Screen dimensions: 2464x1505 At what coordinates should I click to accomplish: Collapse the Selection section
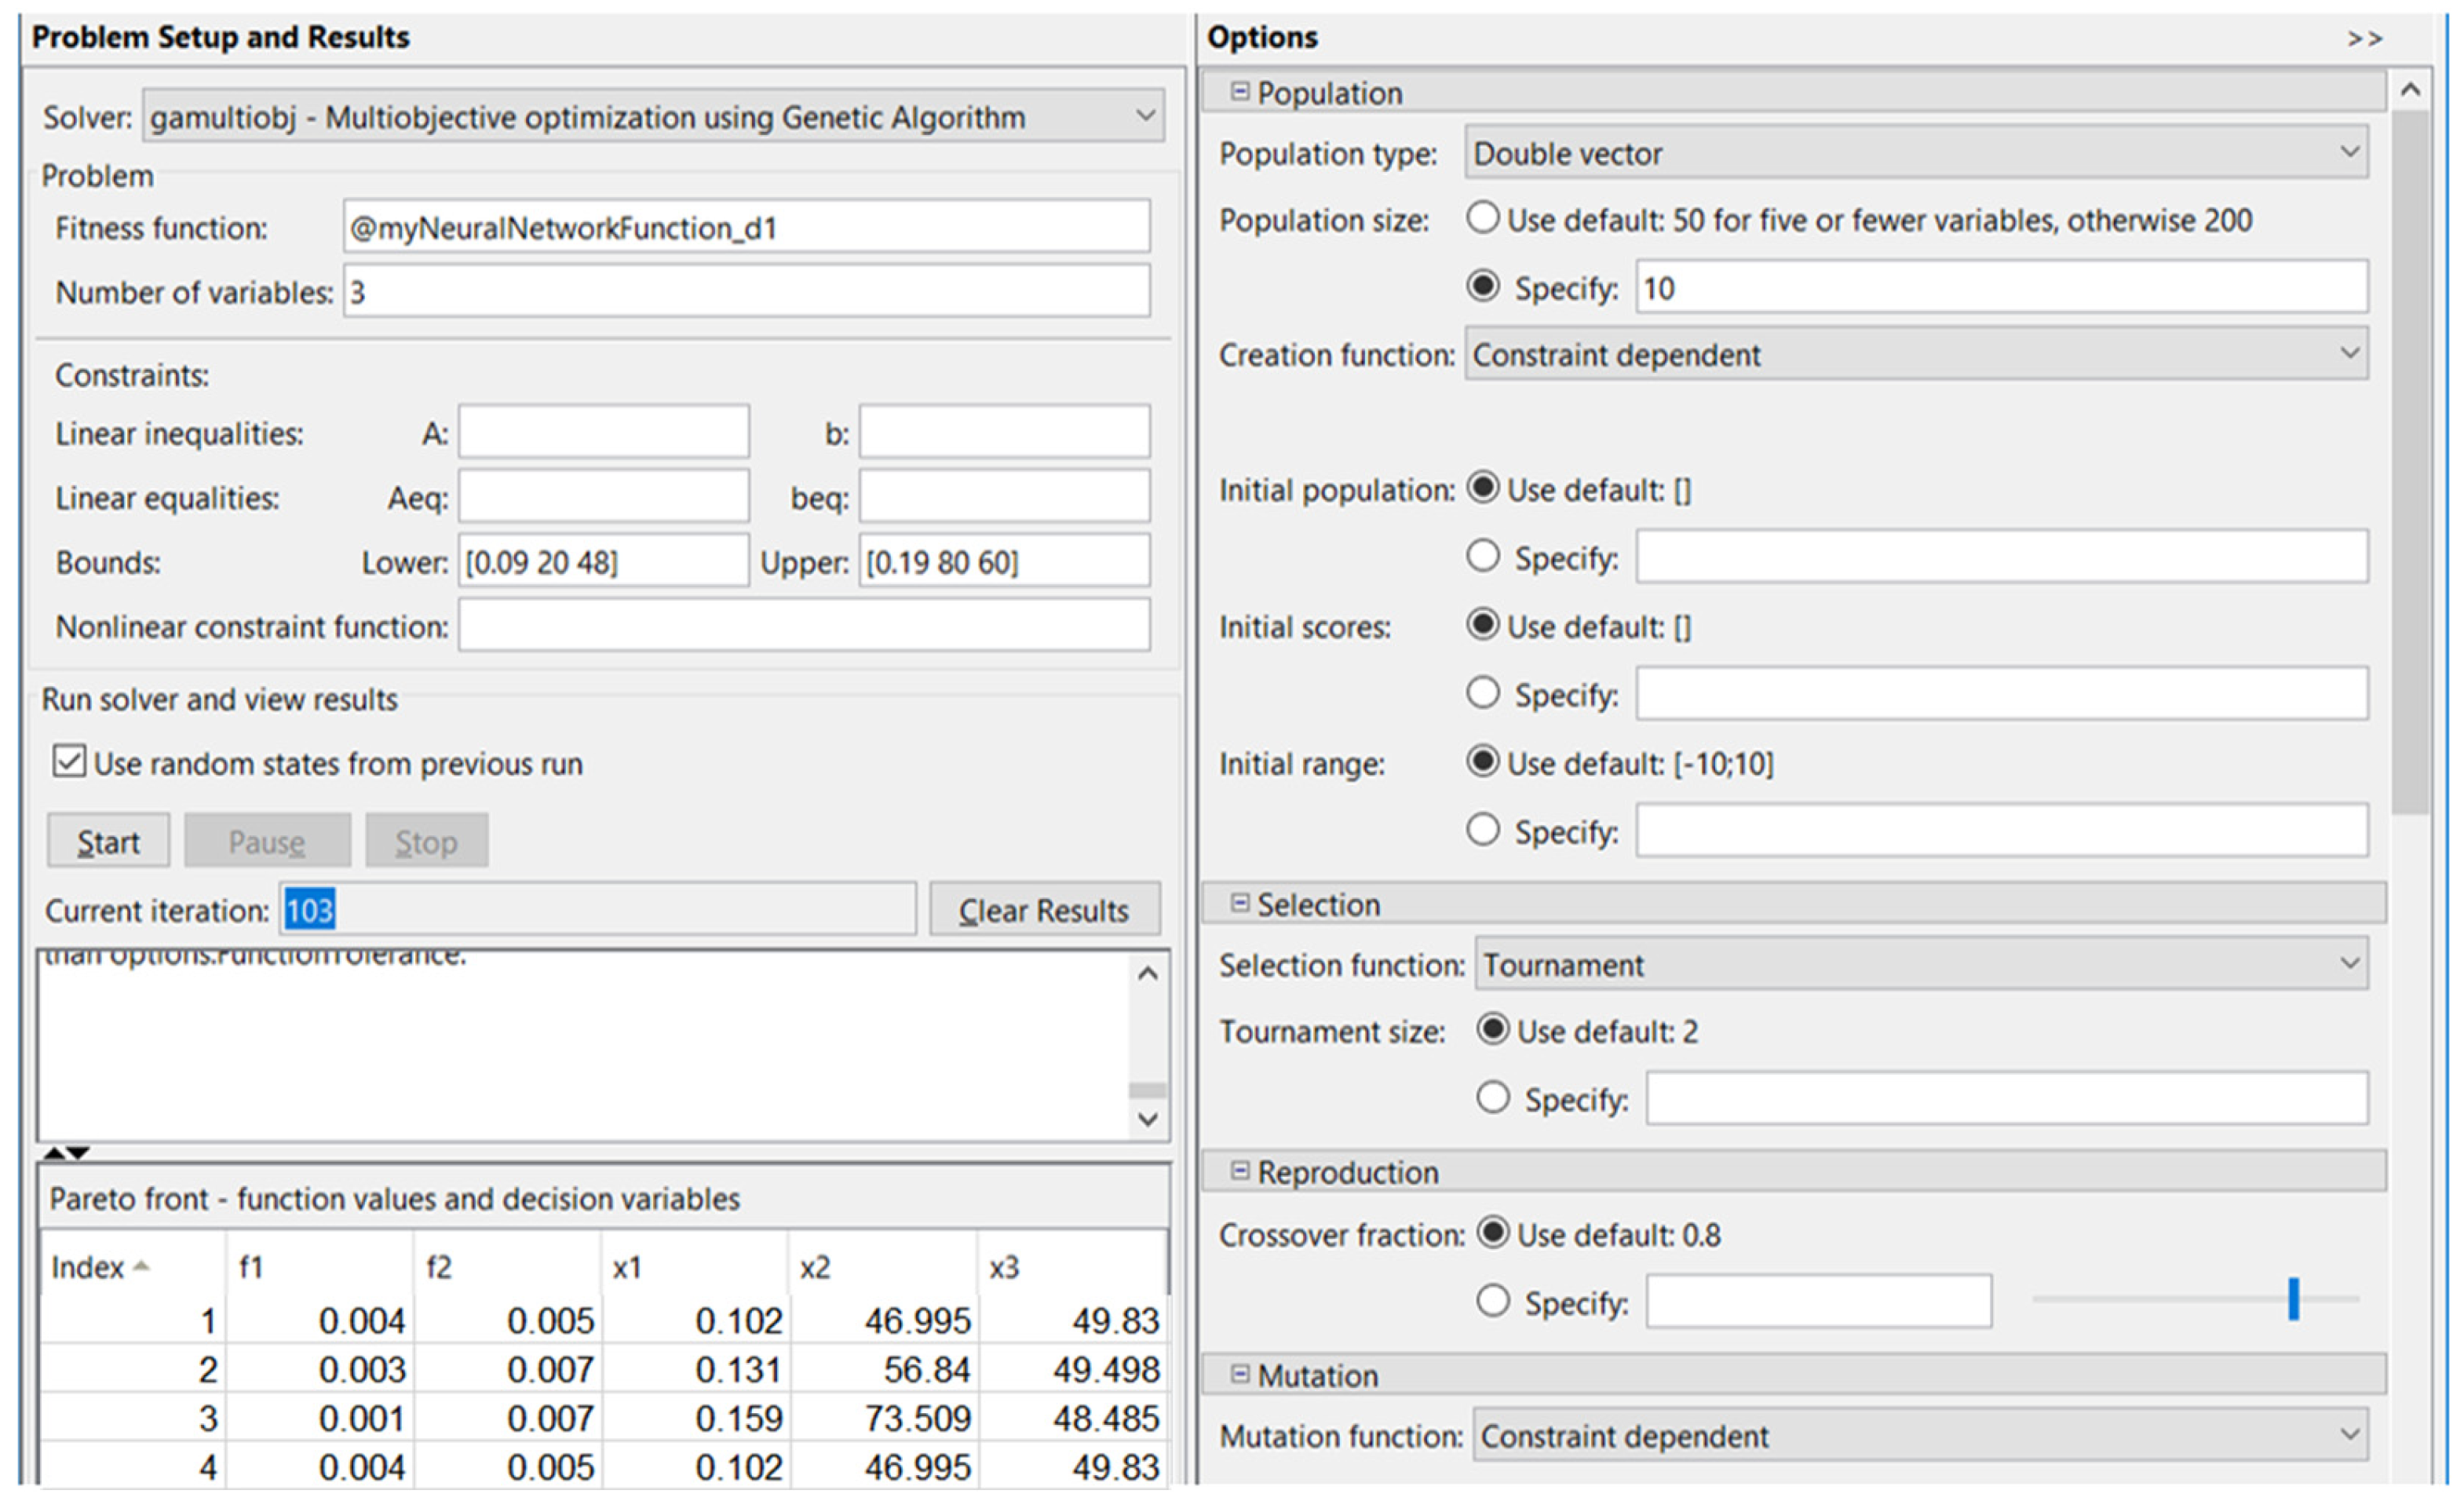click(1241, 902)
